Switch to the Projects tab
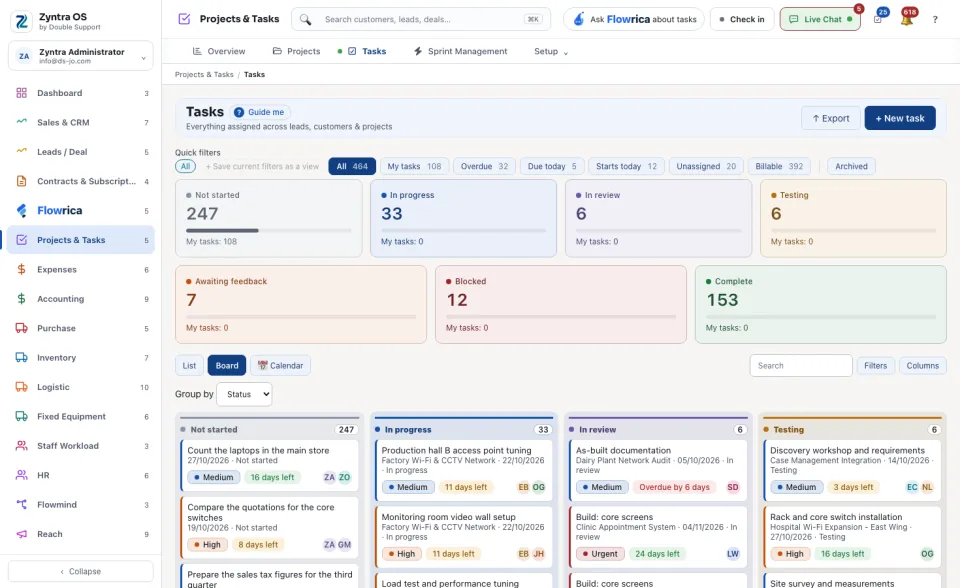Image resolution: width=960 pixels, height=588 pixels. tap(296, 51)
